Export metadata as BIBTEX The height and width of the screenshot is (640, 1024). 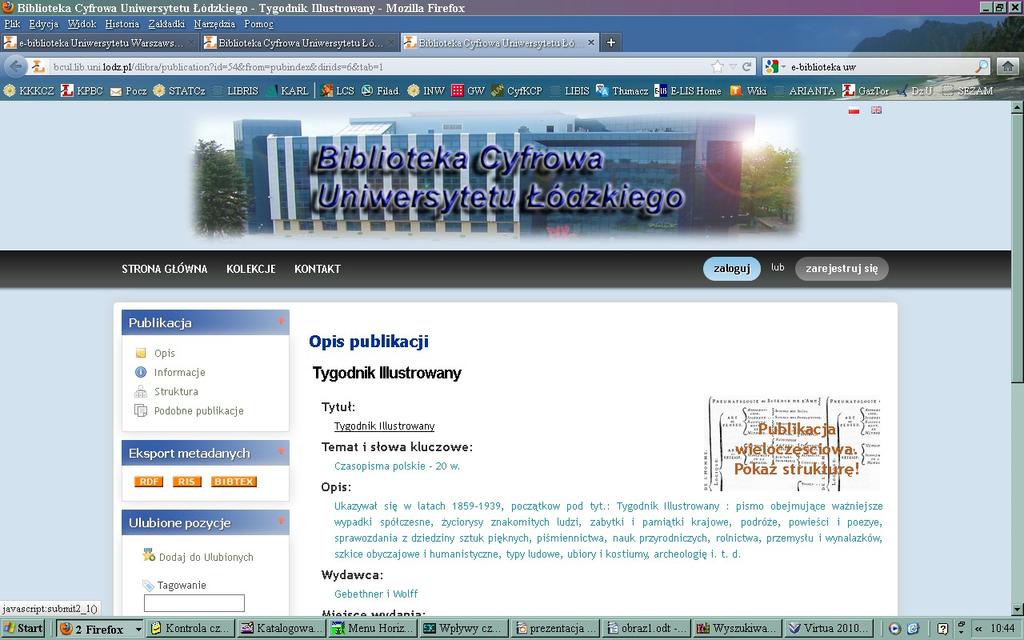coord(234,481)
